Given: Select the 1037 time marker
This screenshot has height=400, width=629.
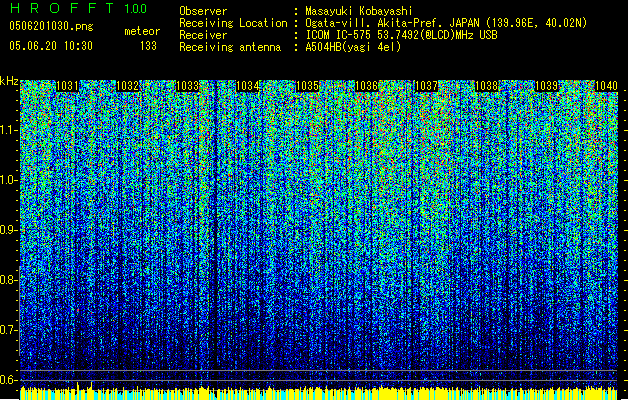Looking at the screenshot, I should pos(427,87).
